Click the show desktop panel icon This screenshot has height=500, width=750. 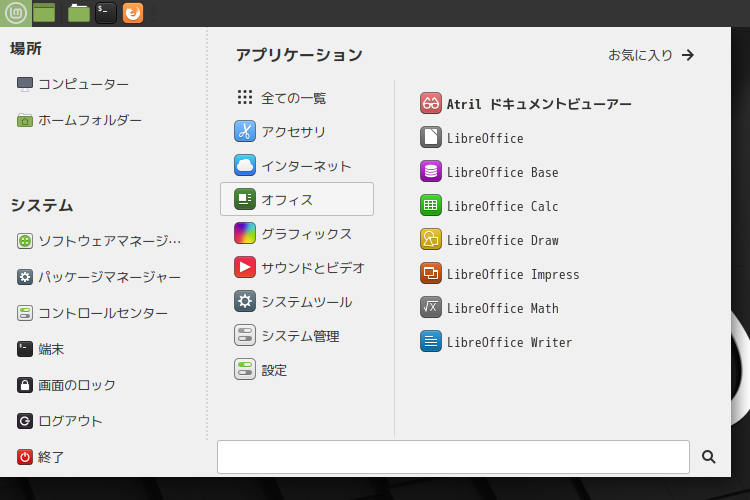pyautogui.click(x=44, y=13)
